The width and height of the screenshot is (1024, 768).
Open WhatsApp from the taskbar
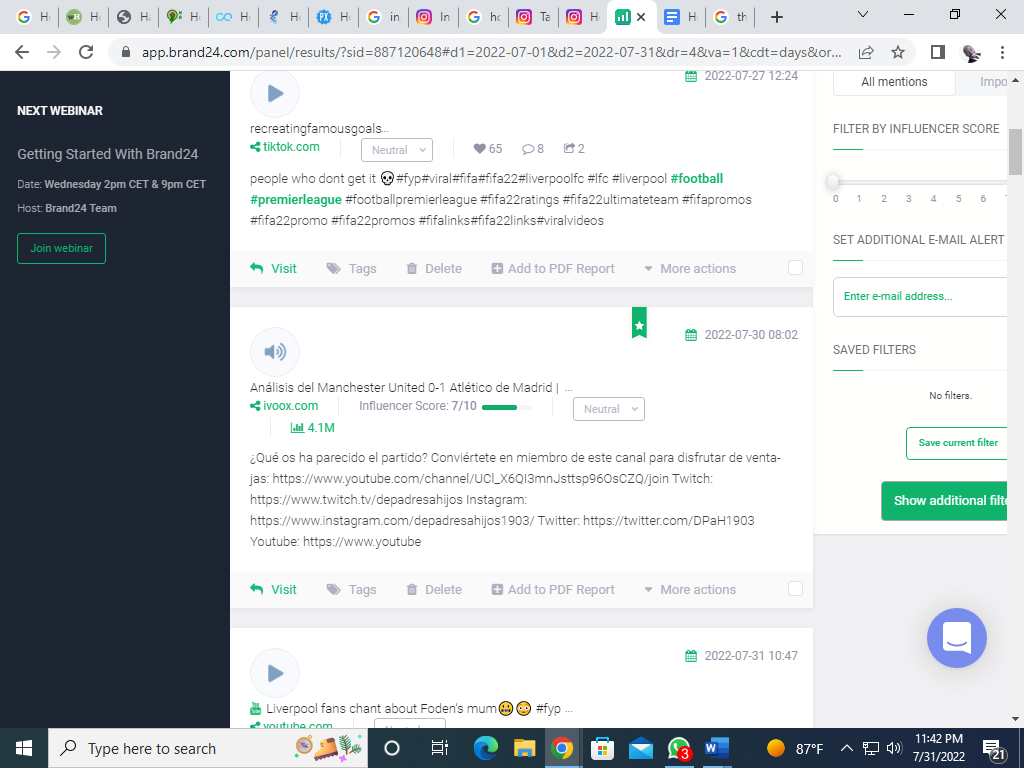679,748
